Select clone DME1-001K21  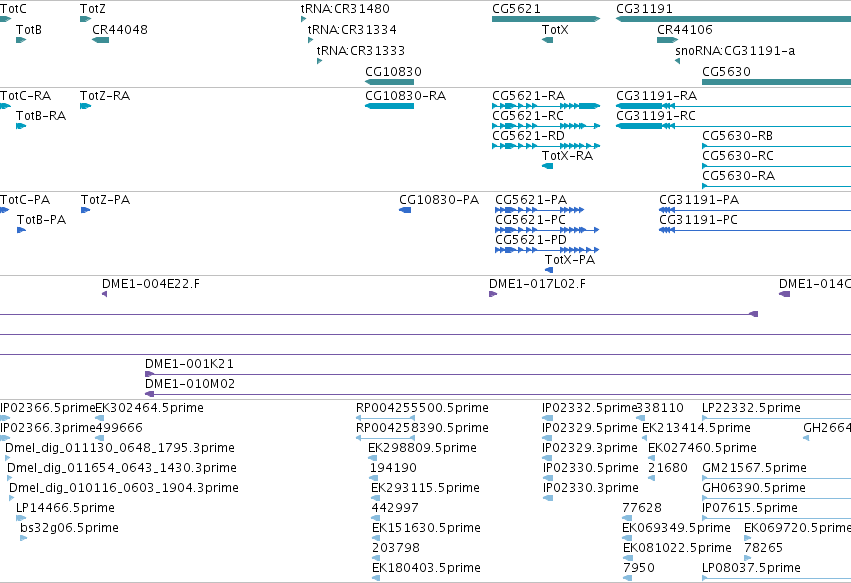pyautogui.click(x=189, y=364)
